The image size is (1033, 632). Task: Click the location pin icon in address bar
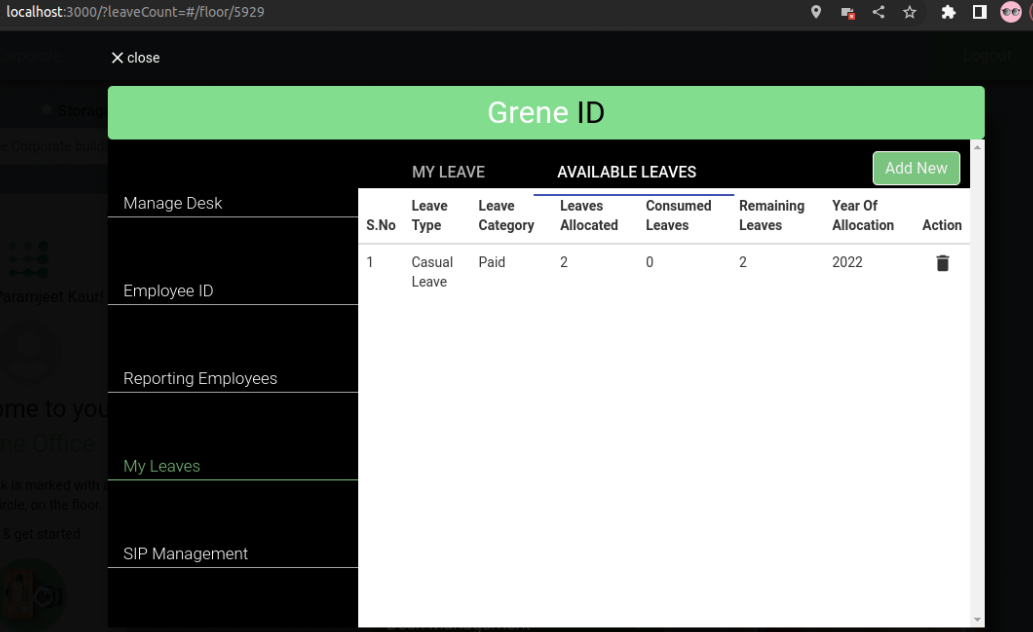(x=816, y=12)
